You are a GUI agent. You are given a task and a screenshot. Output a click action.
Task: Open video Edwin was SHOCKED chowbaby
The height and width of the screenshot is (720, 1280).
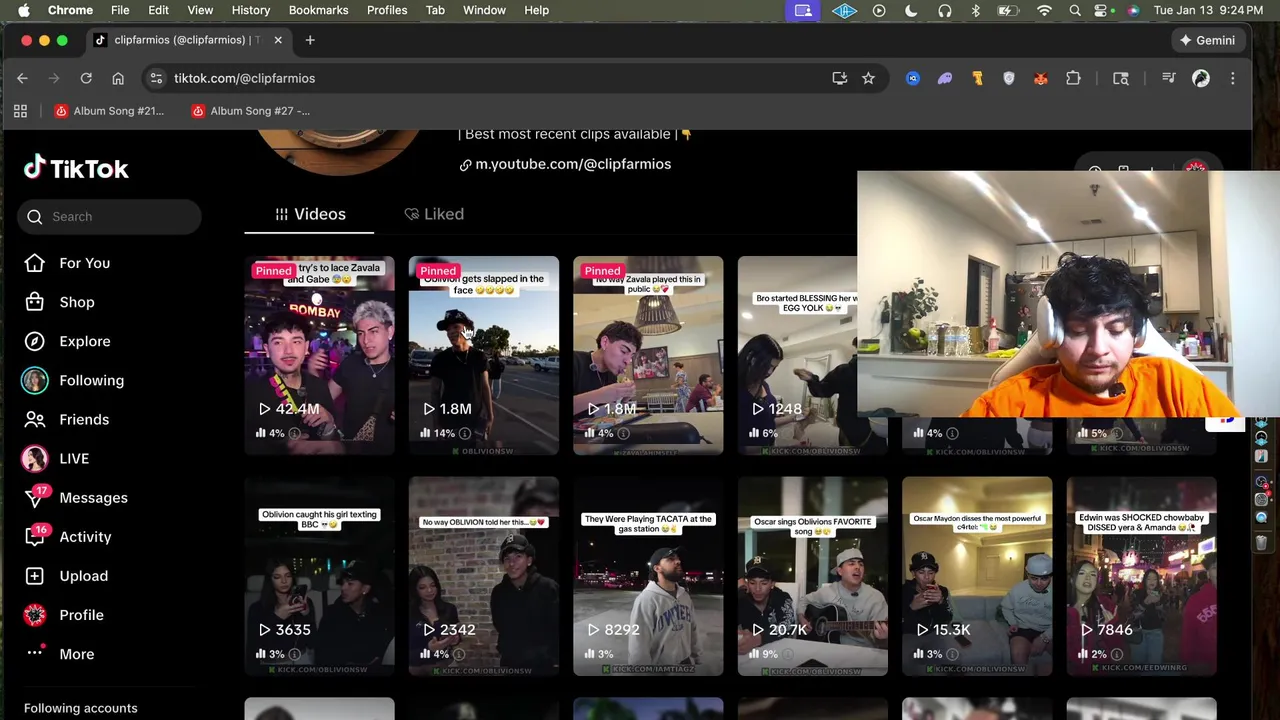(1141, 576)
